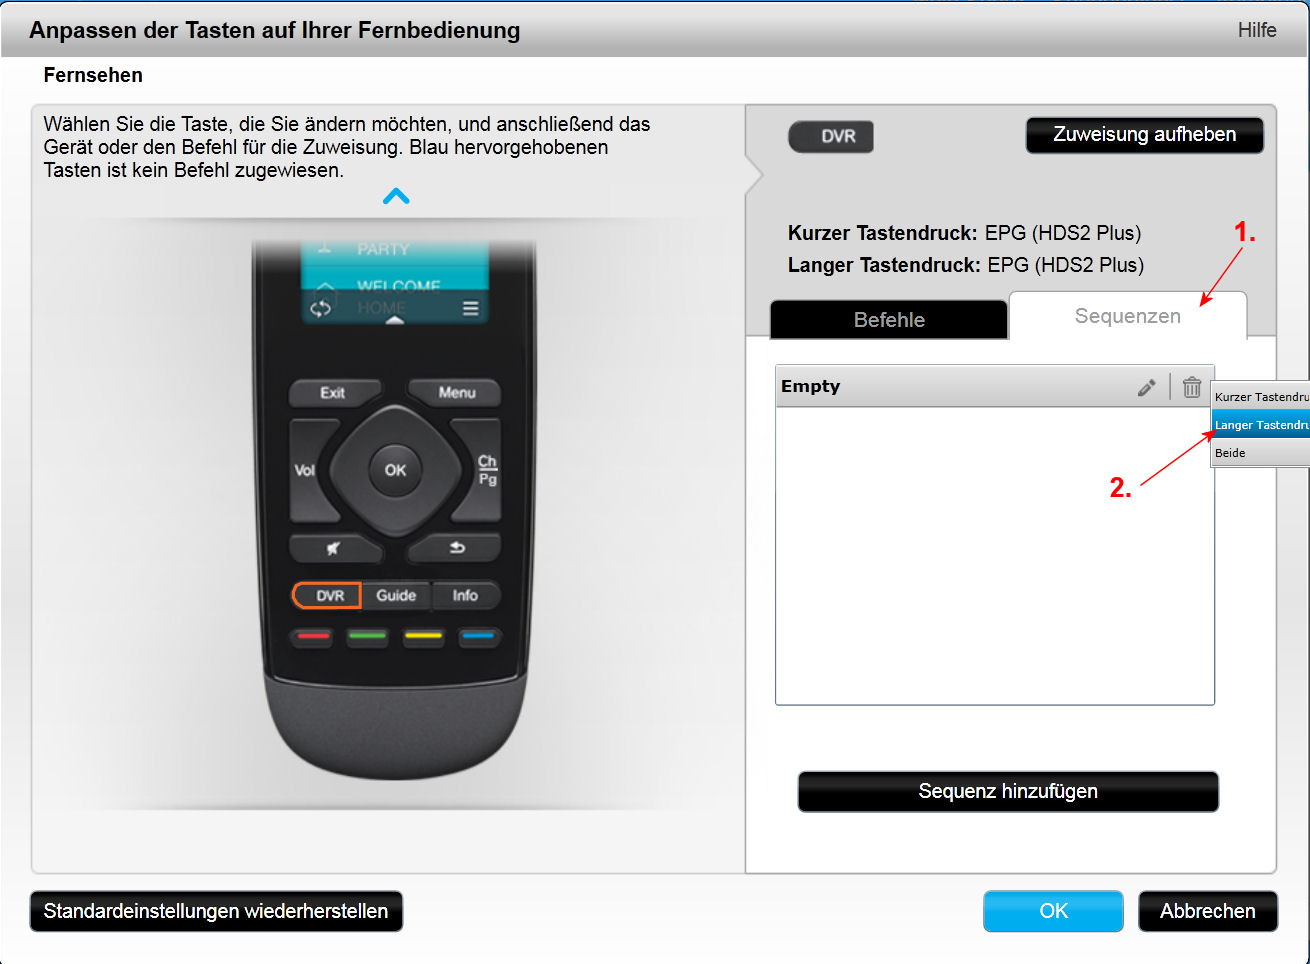Image resolution: width=1310 pixels, height=964 pixels.
Task: Click the OK button on the remote d-pad
Action: point(396,470)
